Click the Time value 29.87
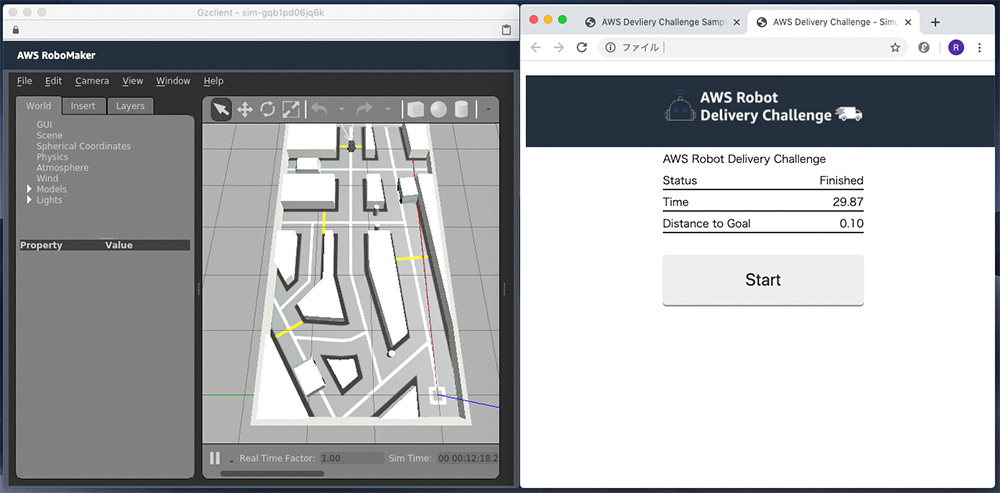This screenshot has height=493, width=1000. pyautogui.click(x=848, y=202)
